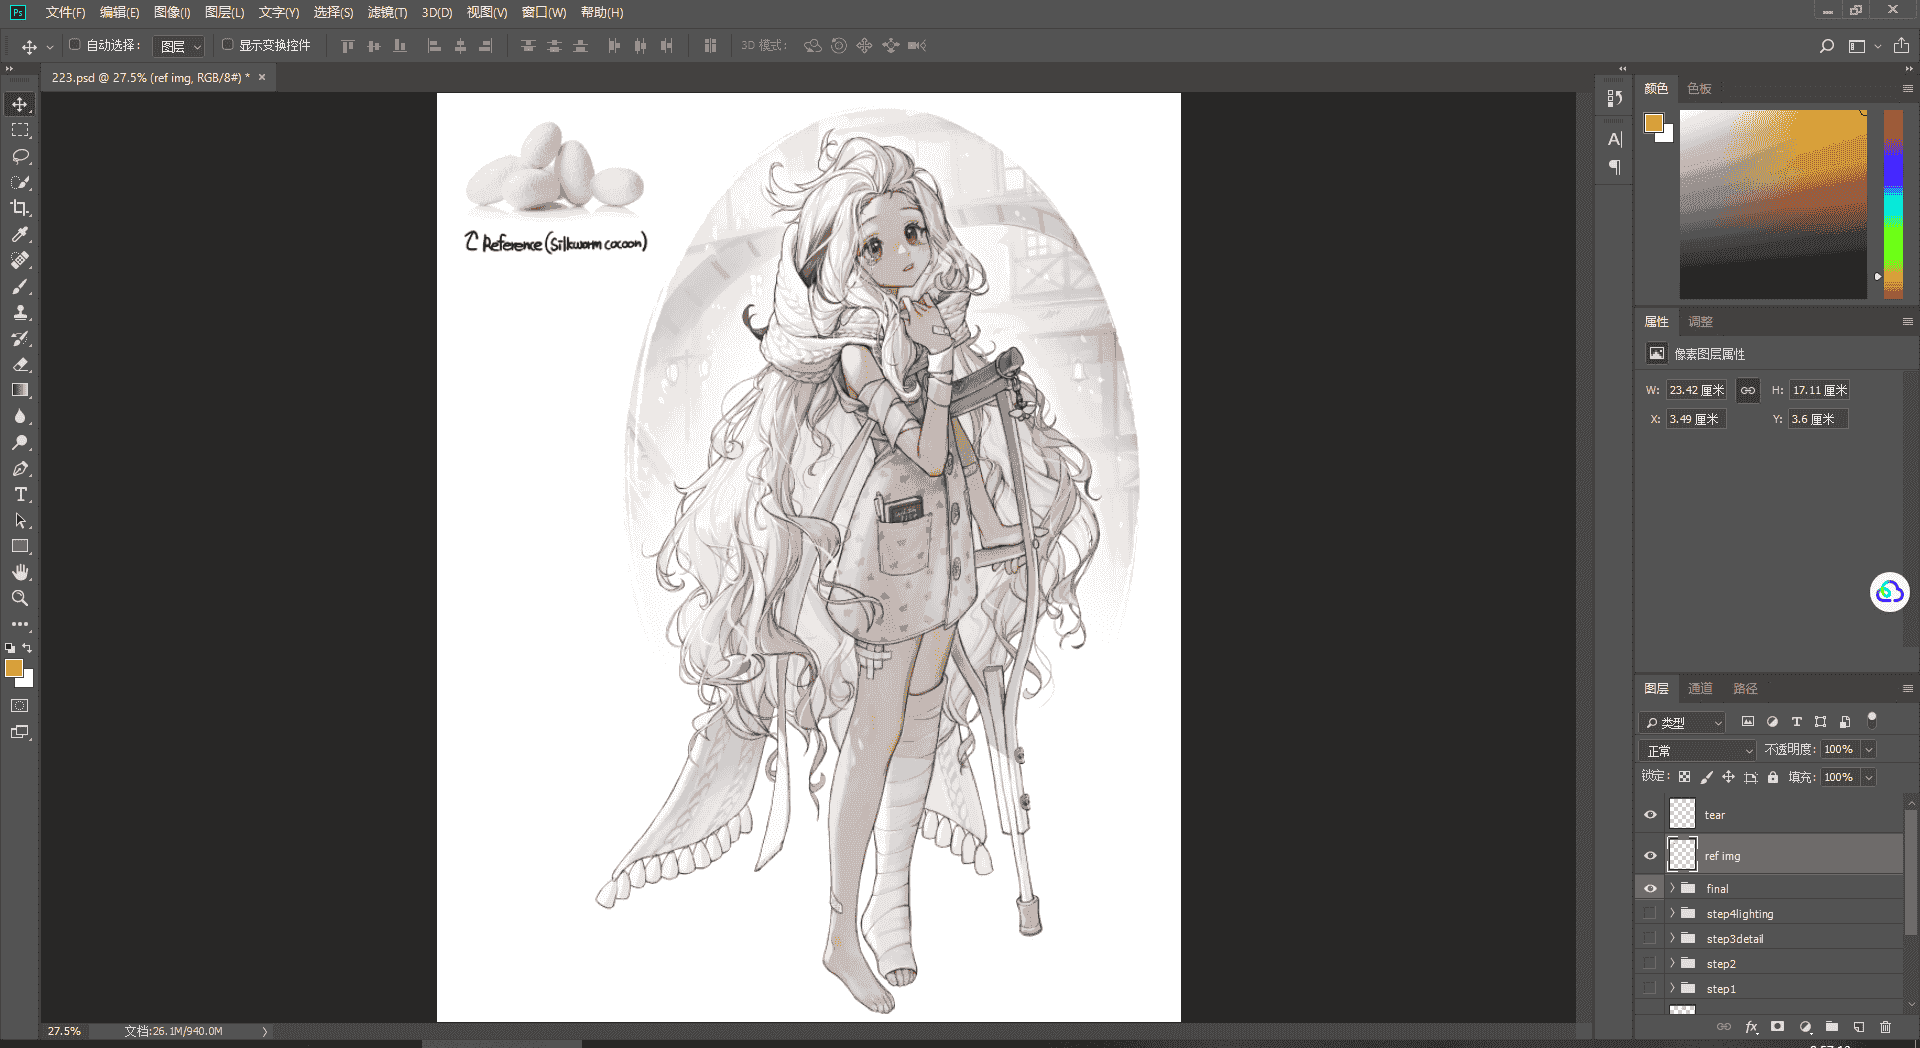Image resolution: width=1920 pixels, height=1048 pixels.
Task: Click the delete layer trash icon
Action: [x=1885, y=1027]
